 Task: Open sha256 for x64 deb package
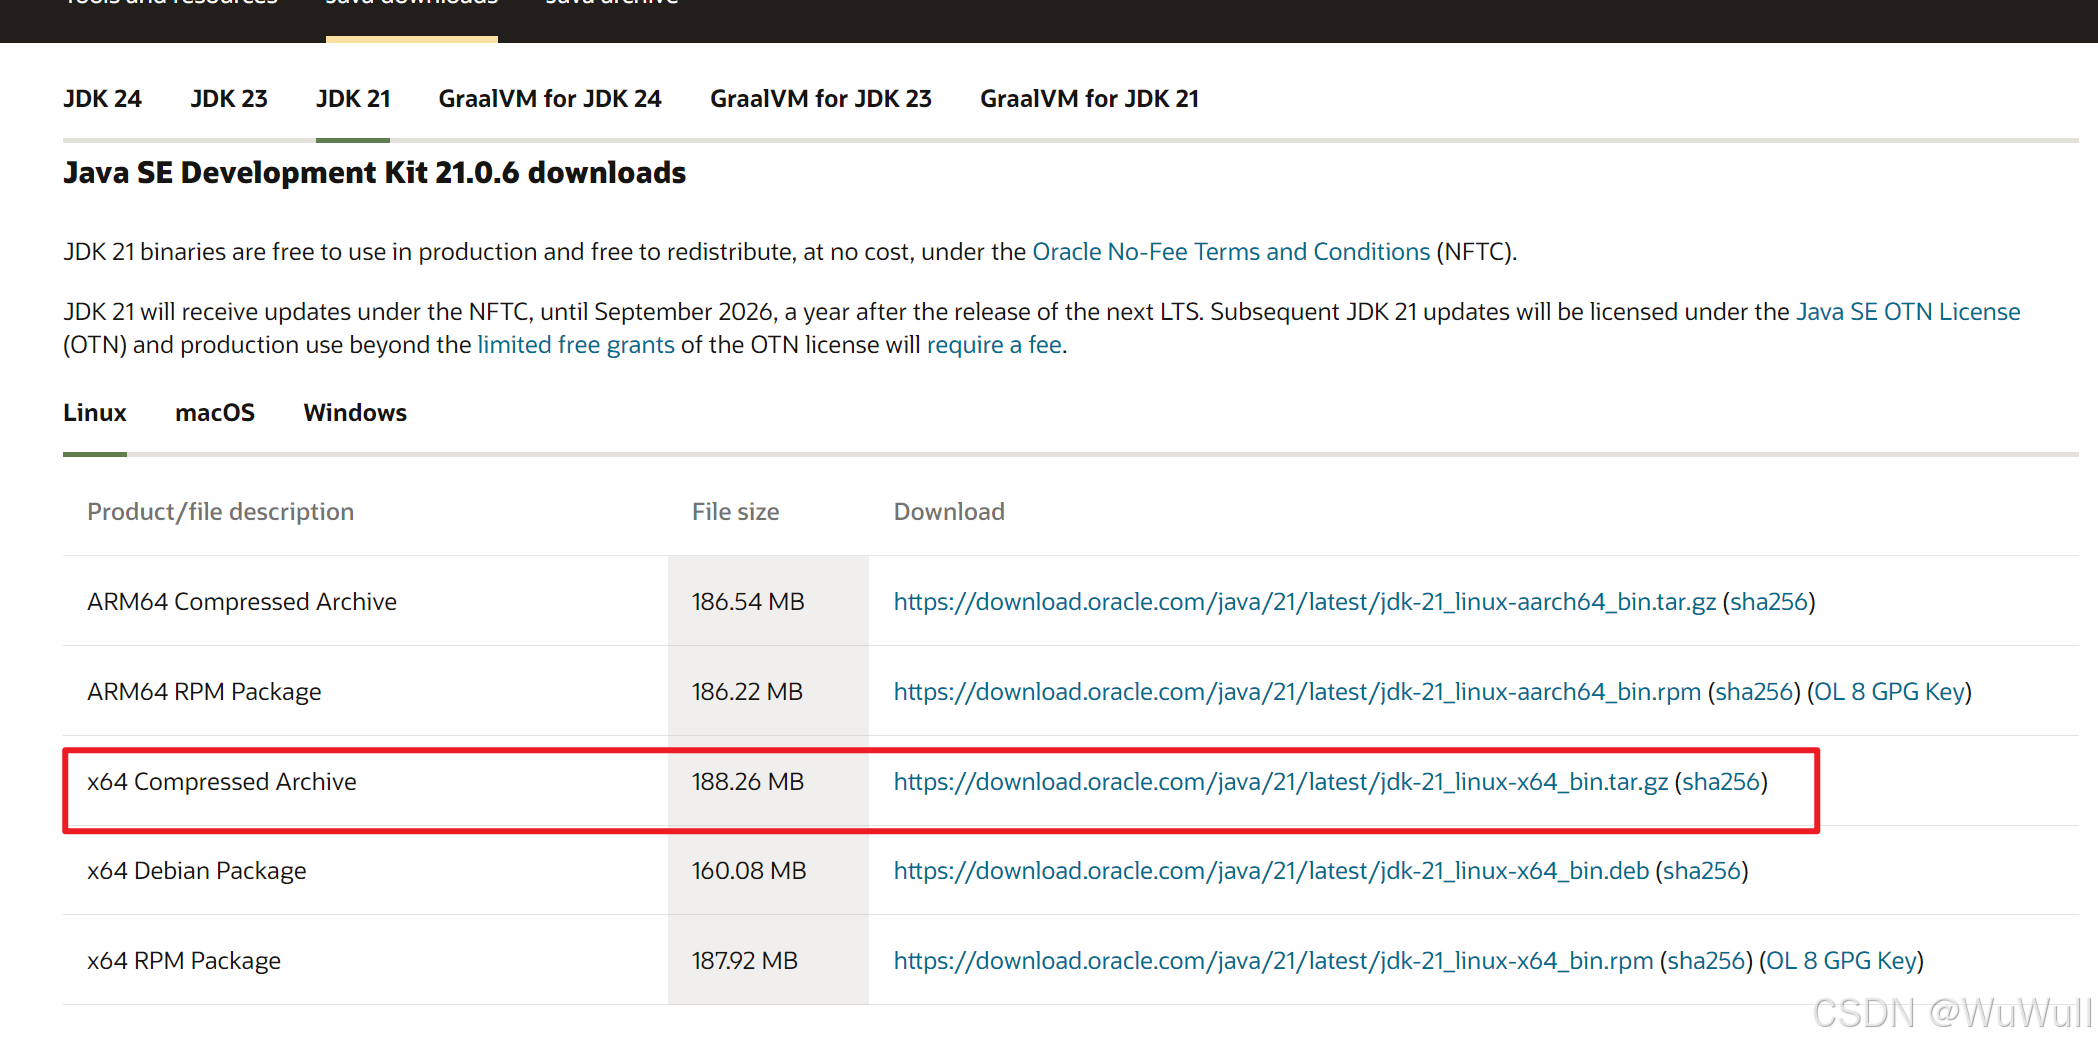(x=1702, y=871)
